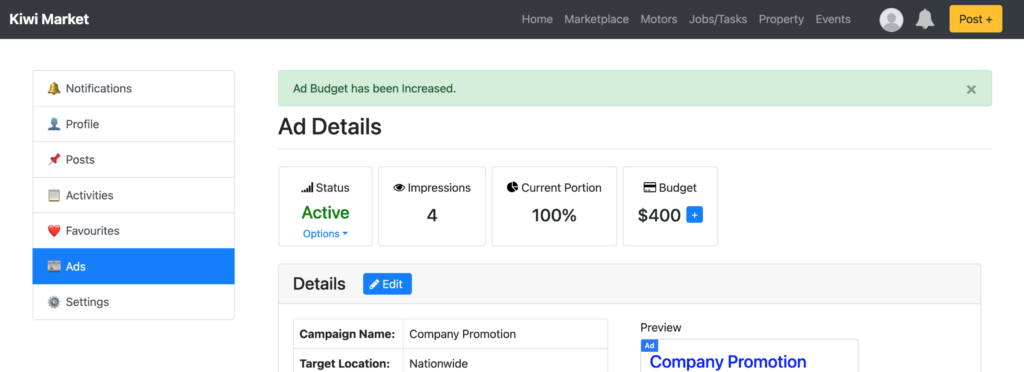Click the credit card Budget icon
This screenshot has height=372, width=1024.
click(x=650, y=188)
